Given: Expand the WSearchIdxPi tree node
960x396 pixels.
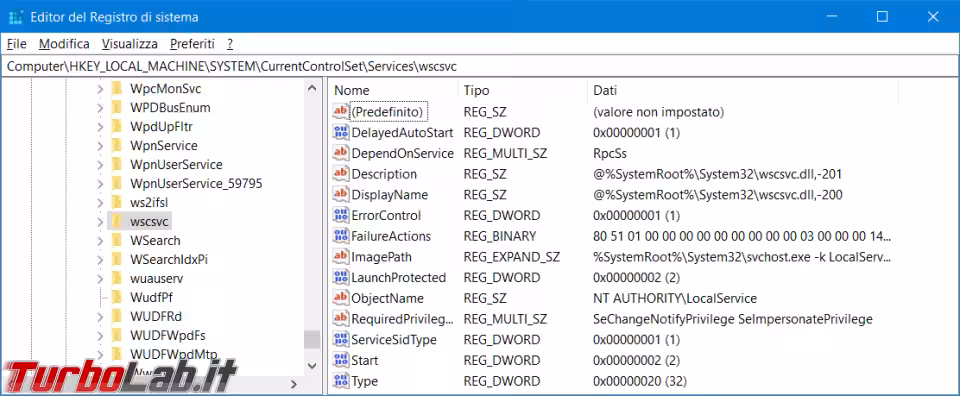Looking at the screenshot, I should click(x=100, y=260).
